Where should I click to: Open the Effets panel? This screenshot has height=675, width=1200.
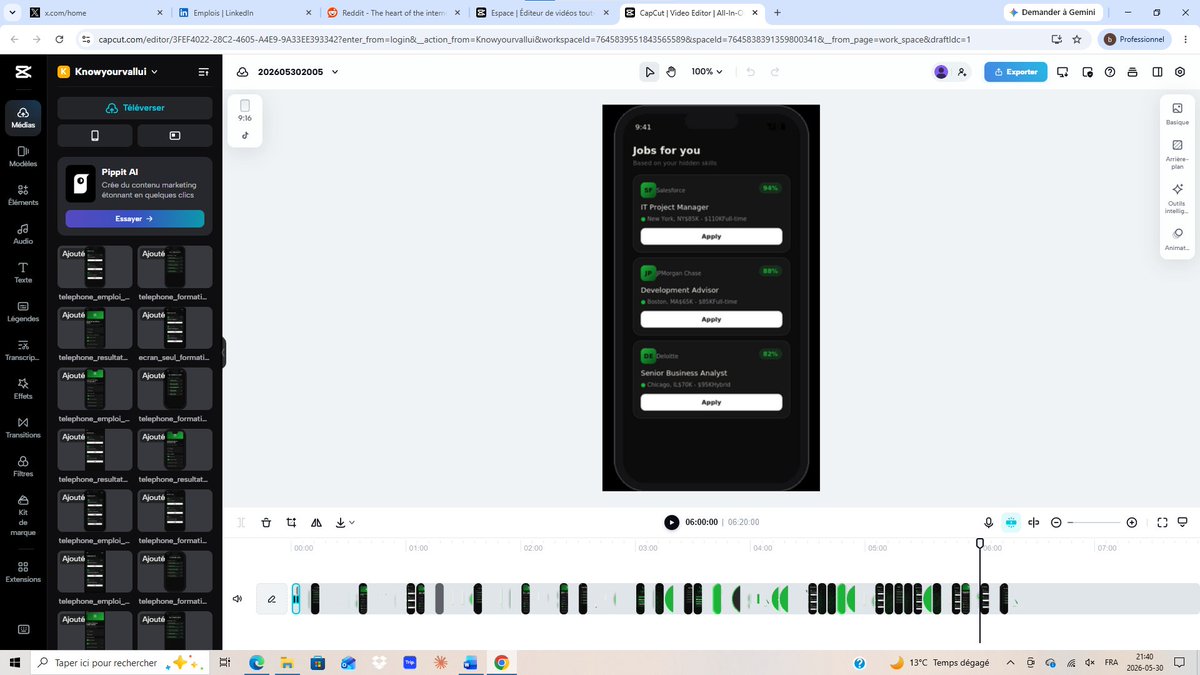pos(23,388)
